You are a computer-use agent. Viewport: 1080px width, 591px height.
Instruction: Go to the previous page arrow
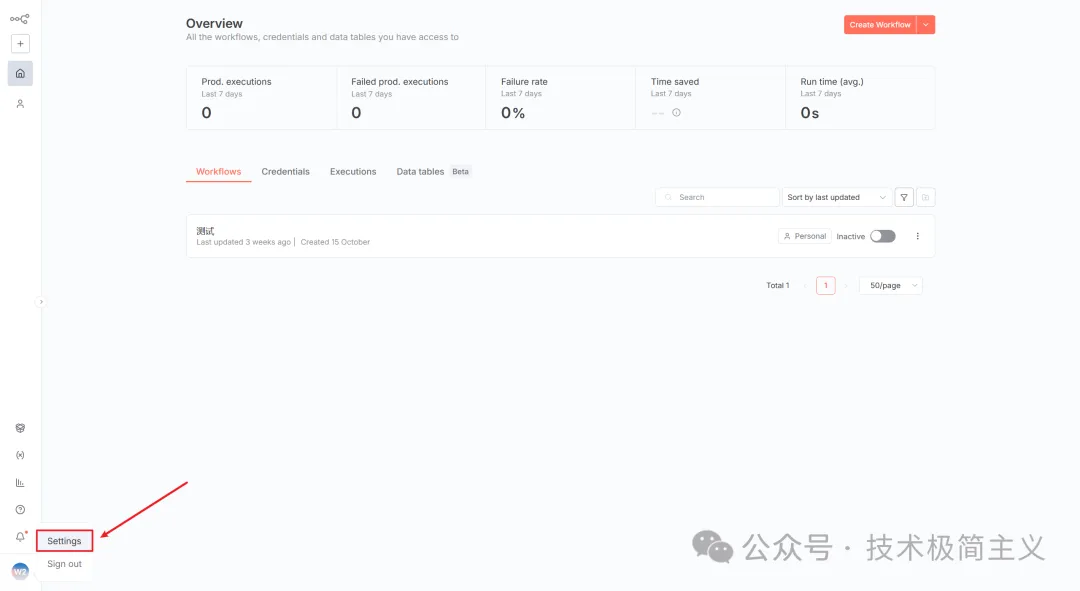[804, 285]
